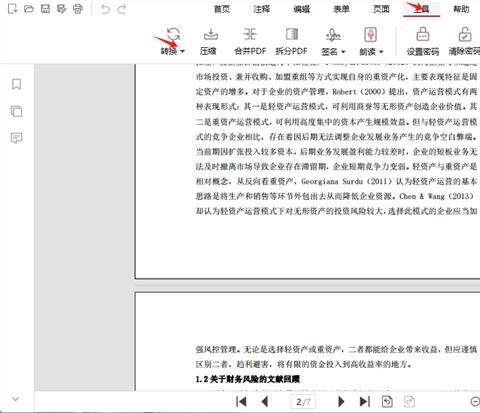Select the 工具 tab
The width and height of the screenshot is (480, 413).
[421, 9]
